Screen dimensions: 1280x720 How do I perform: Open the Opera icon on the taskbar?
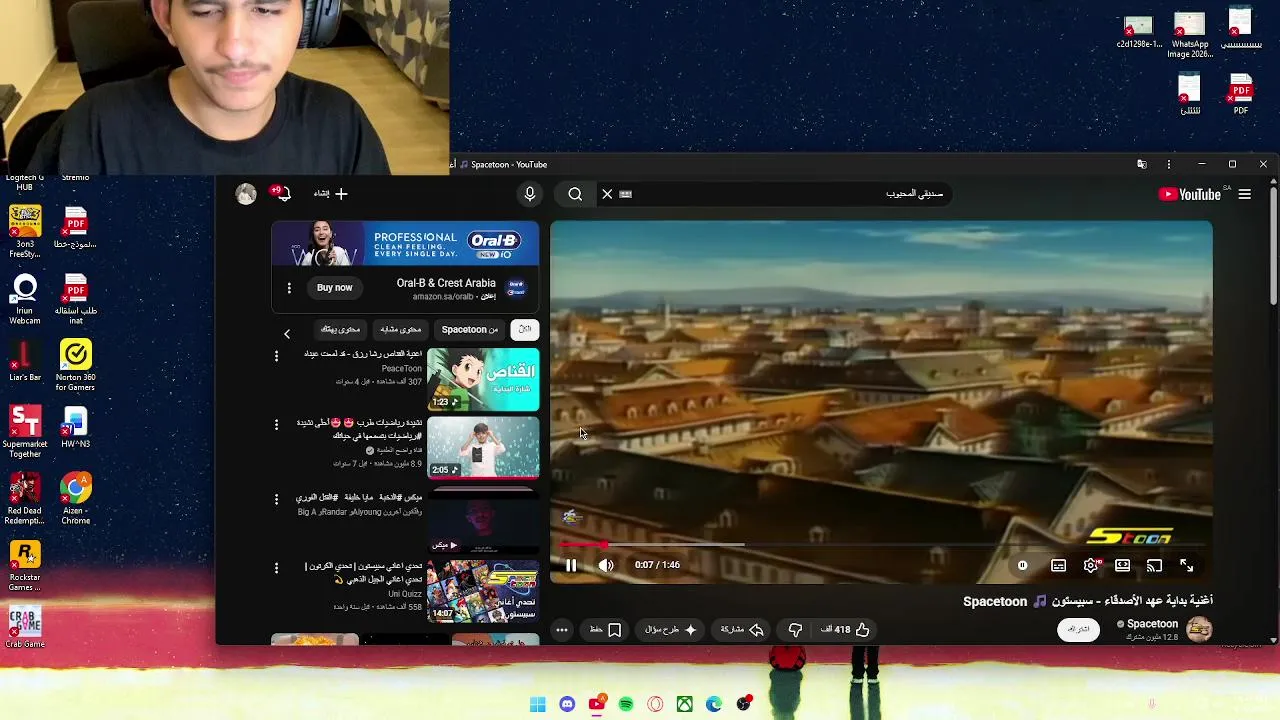[655, 704]
